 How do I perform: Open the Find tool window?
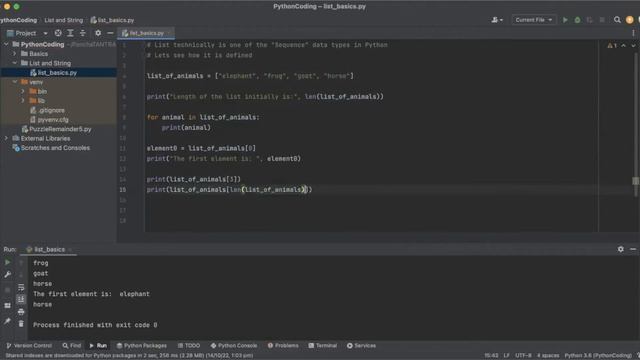72,345
